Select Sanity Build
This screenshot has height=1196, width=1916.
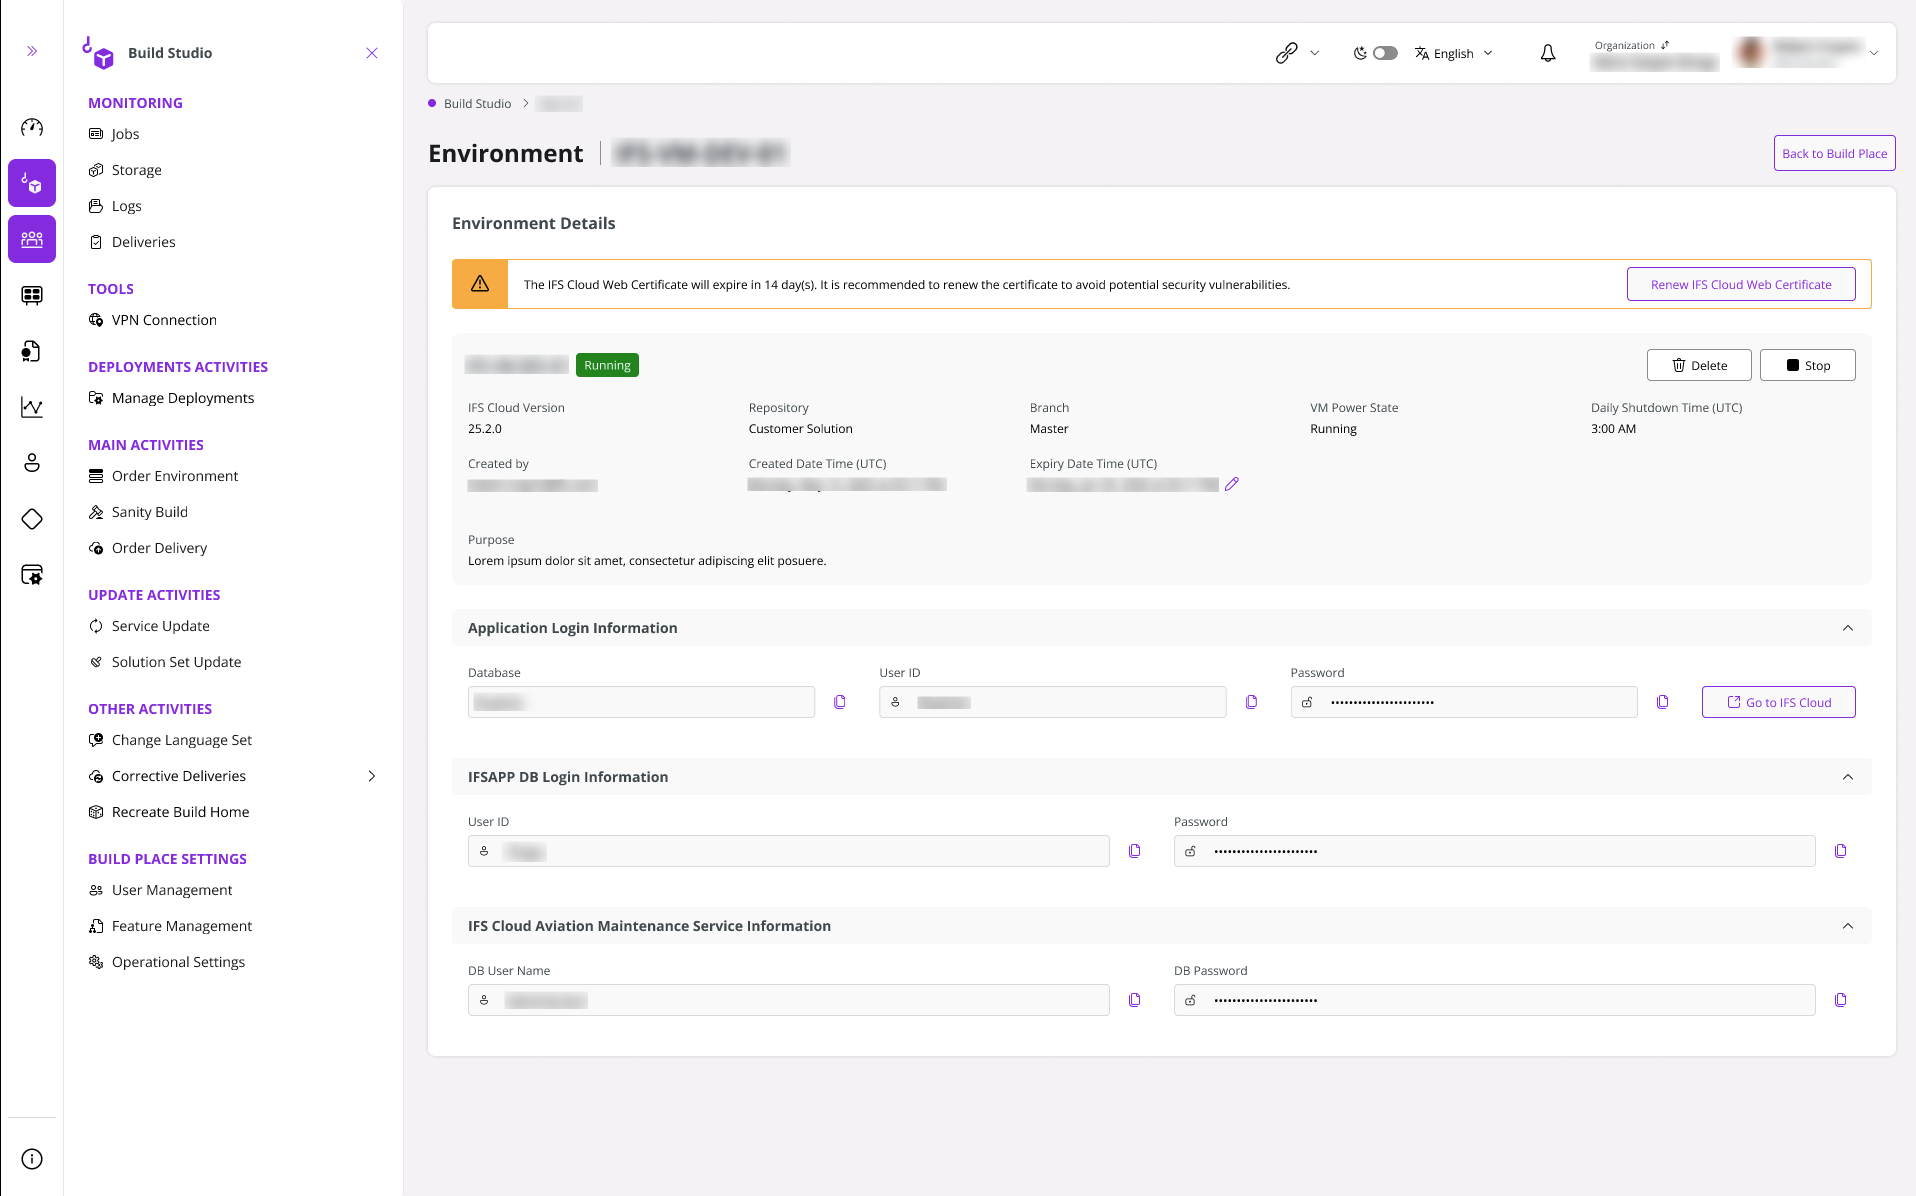pos(138,512)
